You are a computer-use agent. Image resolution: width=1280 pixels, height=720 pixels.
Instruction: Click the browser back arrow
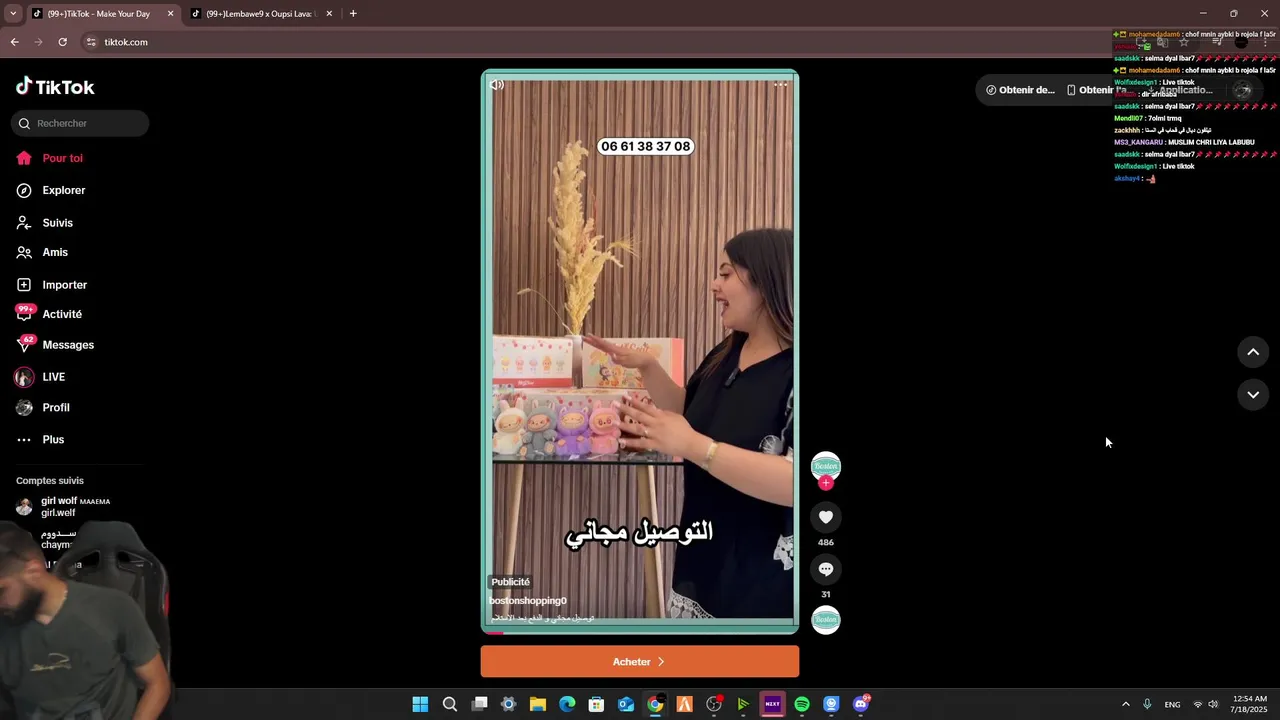tap(14, 42)
